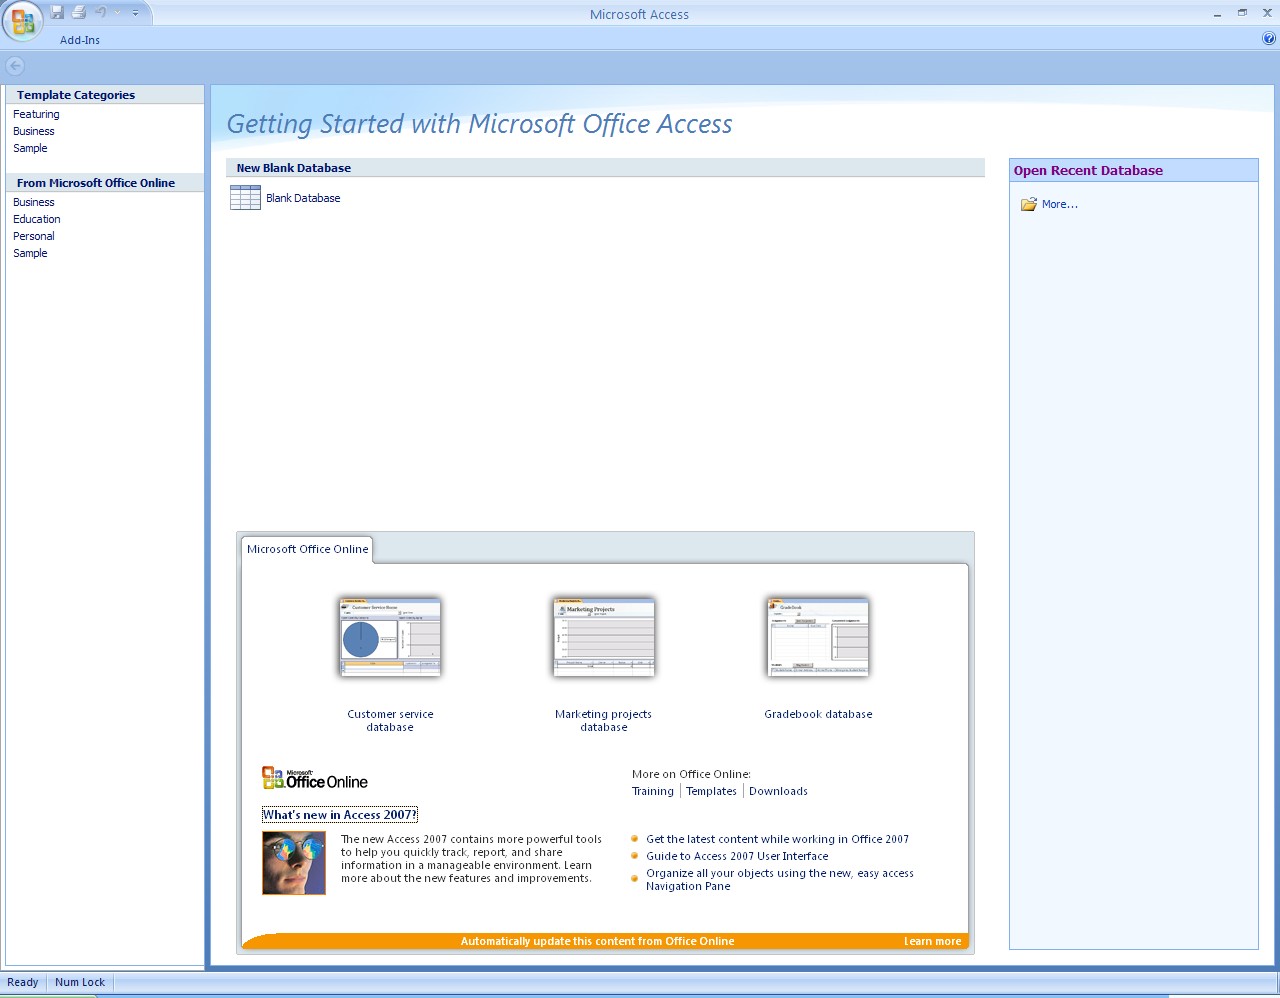
Task: Click the More folder icon in Open Recent Database
Action: point(1028,204)
